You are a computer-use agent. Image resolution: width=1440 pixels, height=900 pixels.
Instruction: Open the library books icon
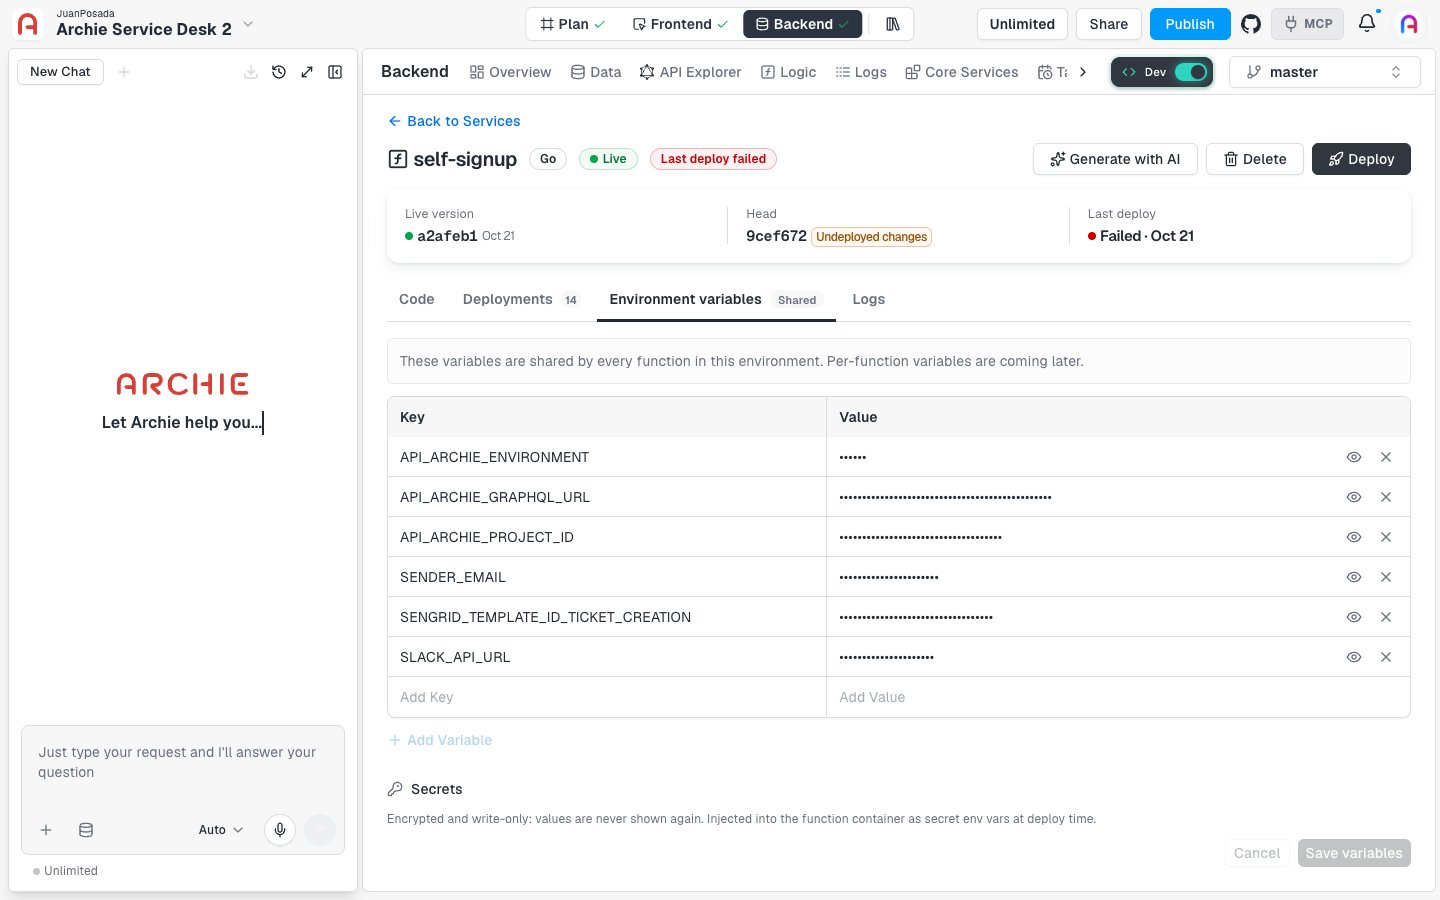(893, 24)
